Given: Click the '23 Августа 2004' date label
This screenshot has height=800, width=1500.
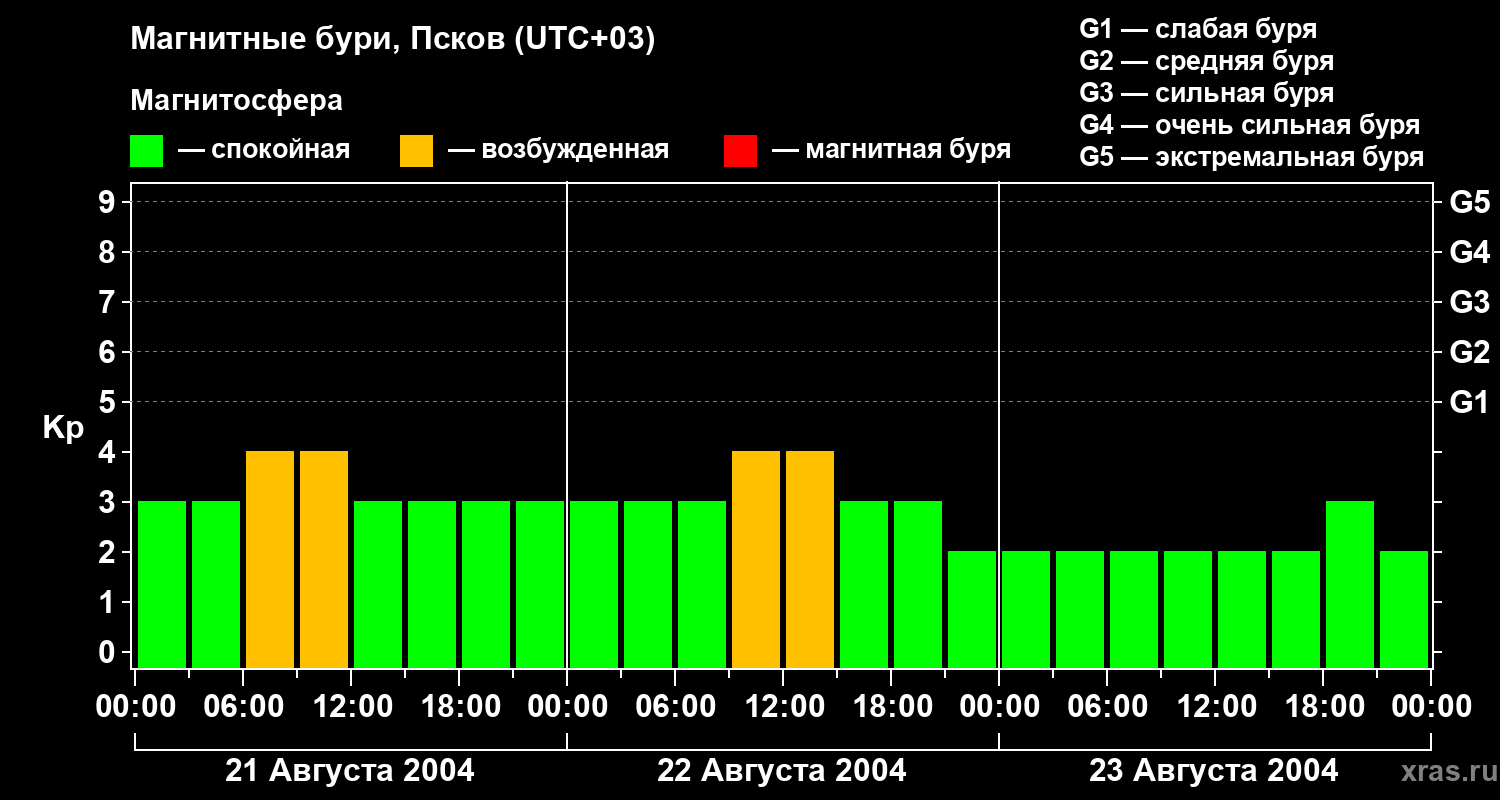Looking at the screenshot, I should (1213, 771).
